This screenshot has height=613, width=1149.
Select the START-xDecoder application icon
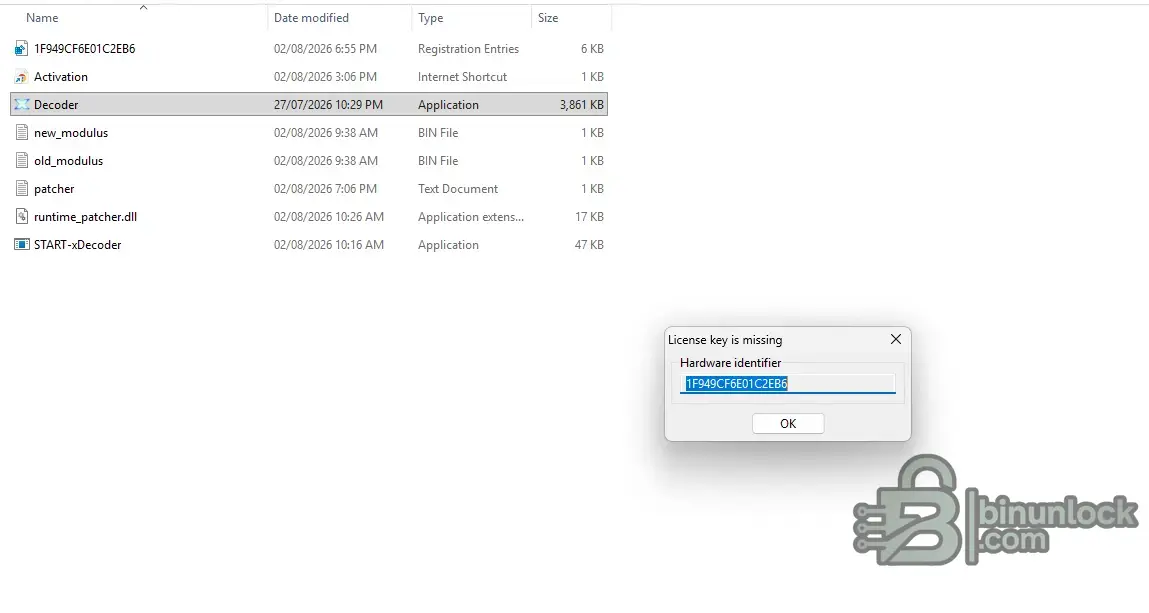pyautogui.click(x=21, y=245)
